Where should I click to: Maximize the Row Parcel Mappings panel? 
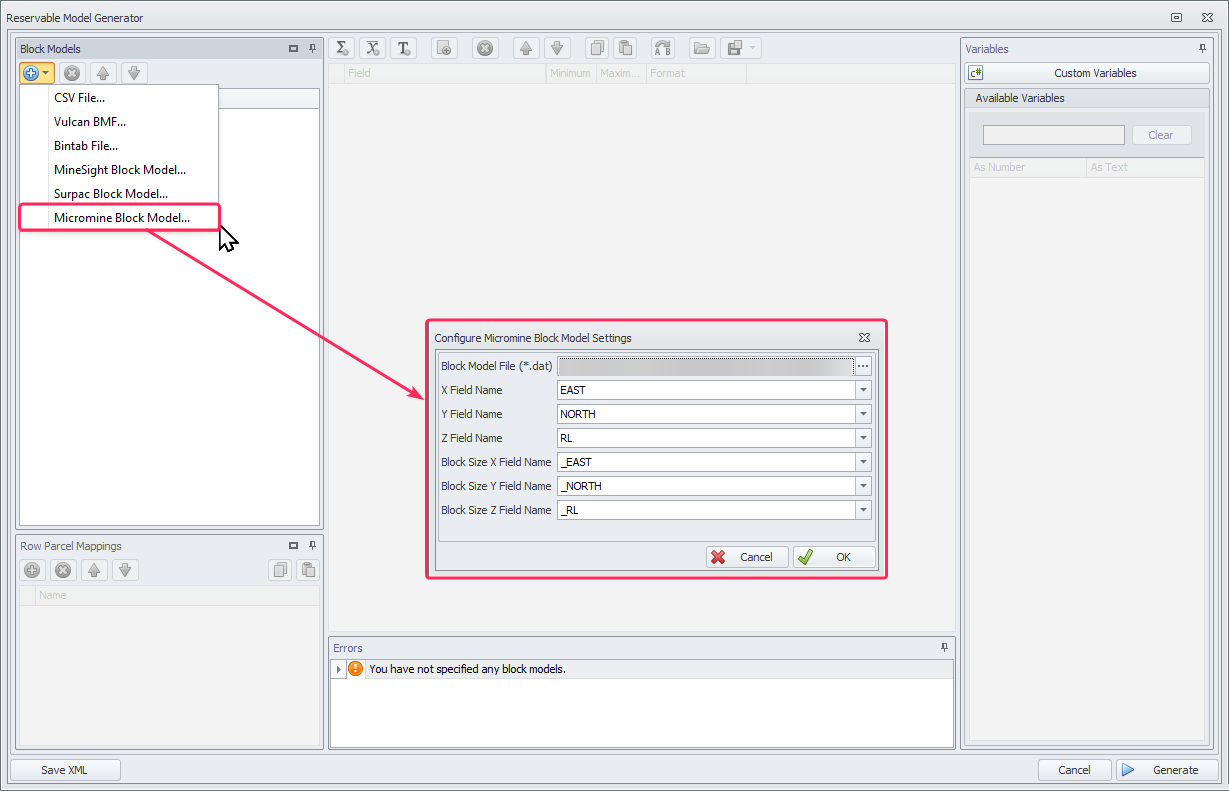tap(293, 546)
